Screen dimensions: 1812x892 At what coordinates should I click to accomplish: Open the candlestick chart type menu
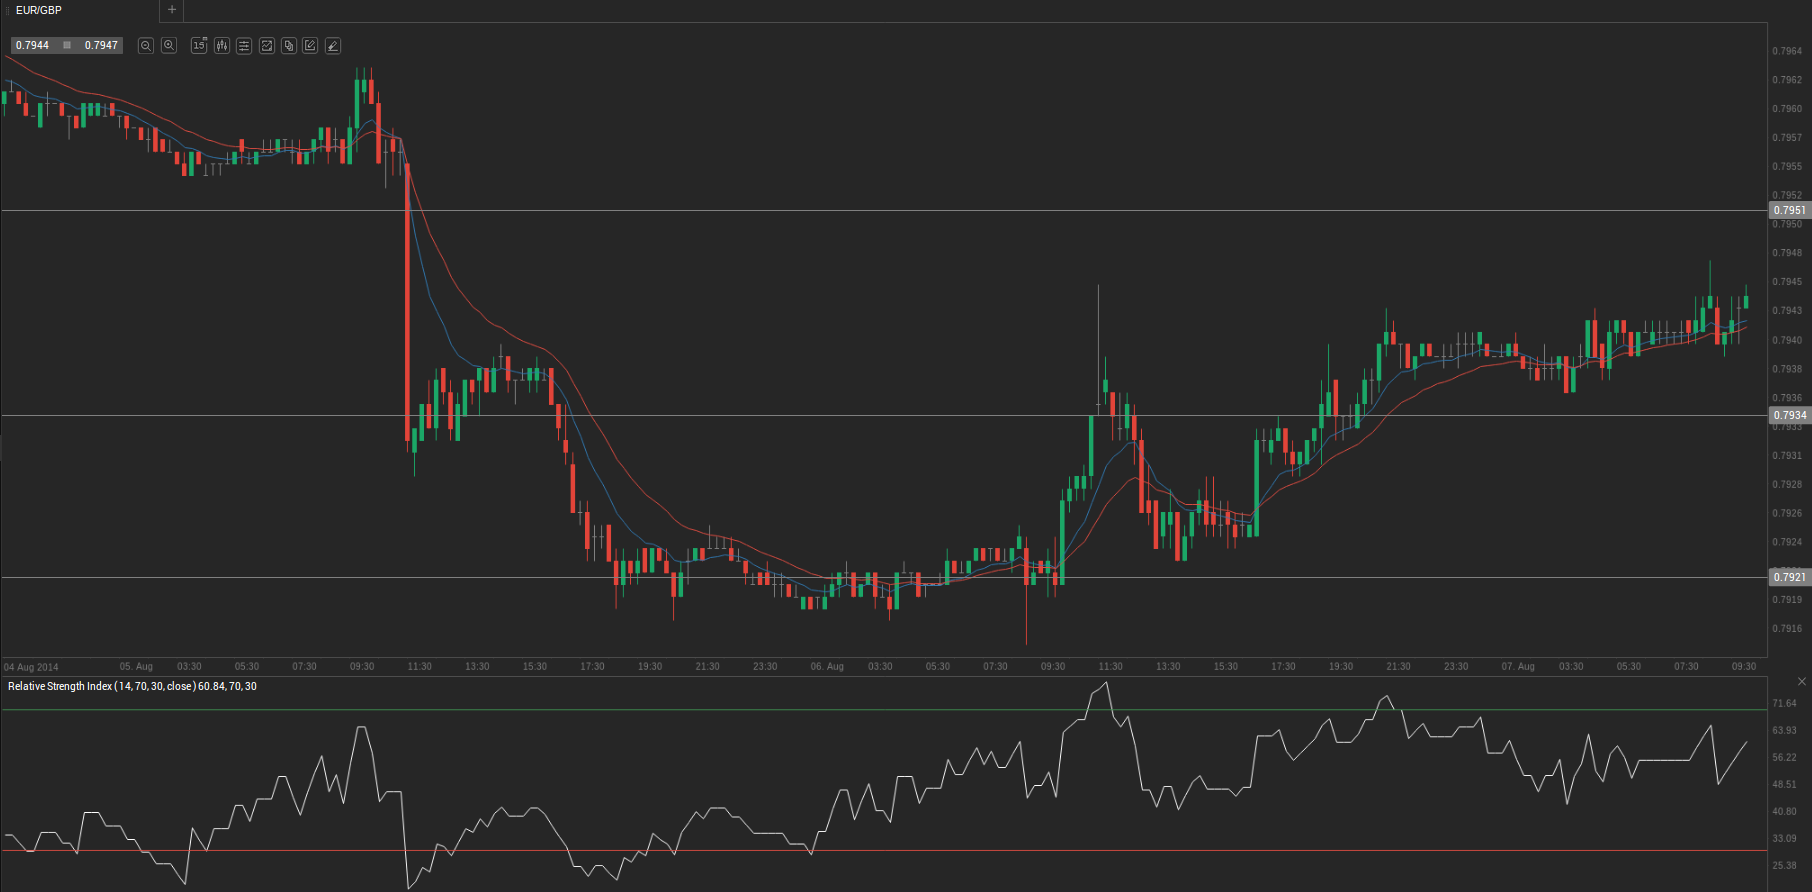(221, 46)
